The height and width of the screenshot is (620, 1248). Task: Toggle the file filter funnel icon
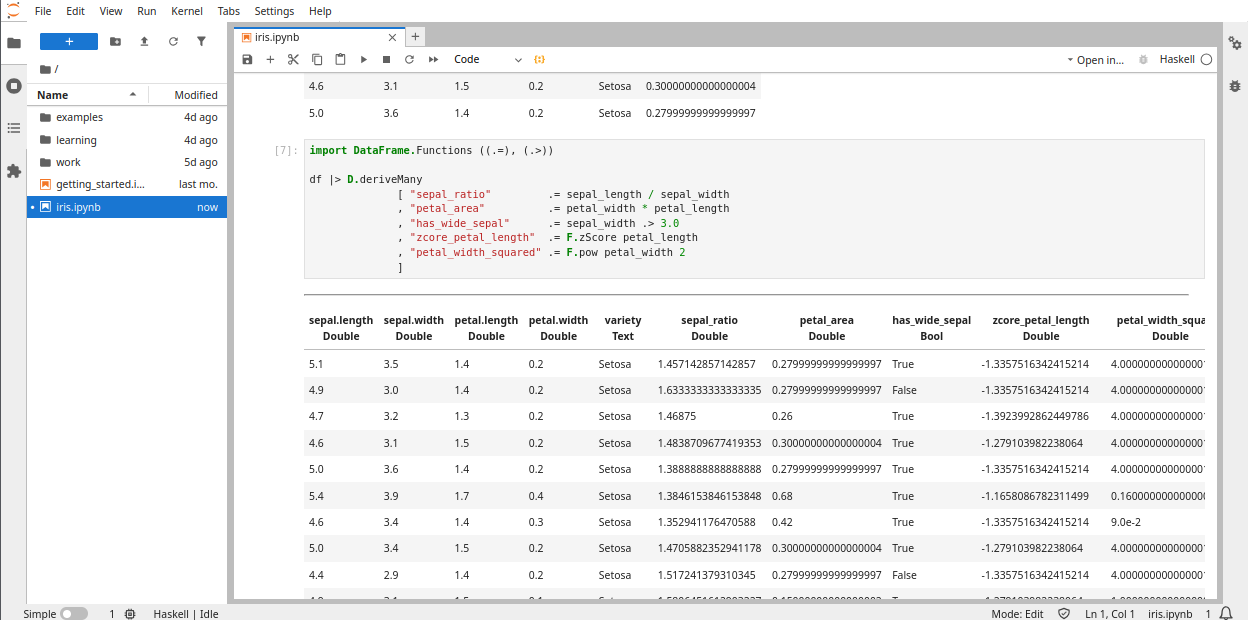201,41
